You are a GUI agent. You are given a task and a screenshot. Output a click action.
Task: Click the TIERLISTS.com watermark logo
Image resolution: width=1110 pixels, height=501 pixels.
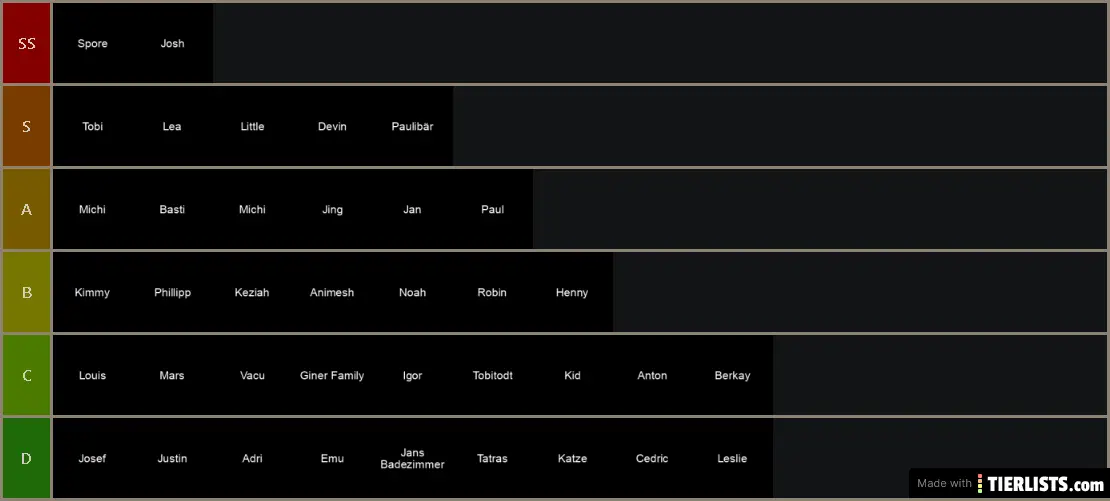tap(1041, 484)
